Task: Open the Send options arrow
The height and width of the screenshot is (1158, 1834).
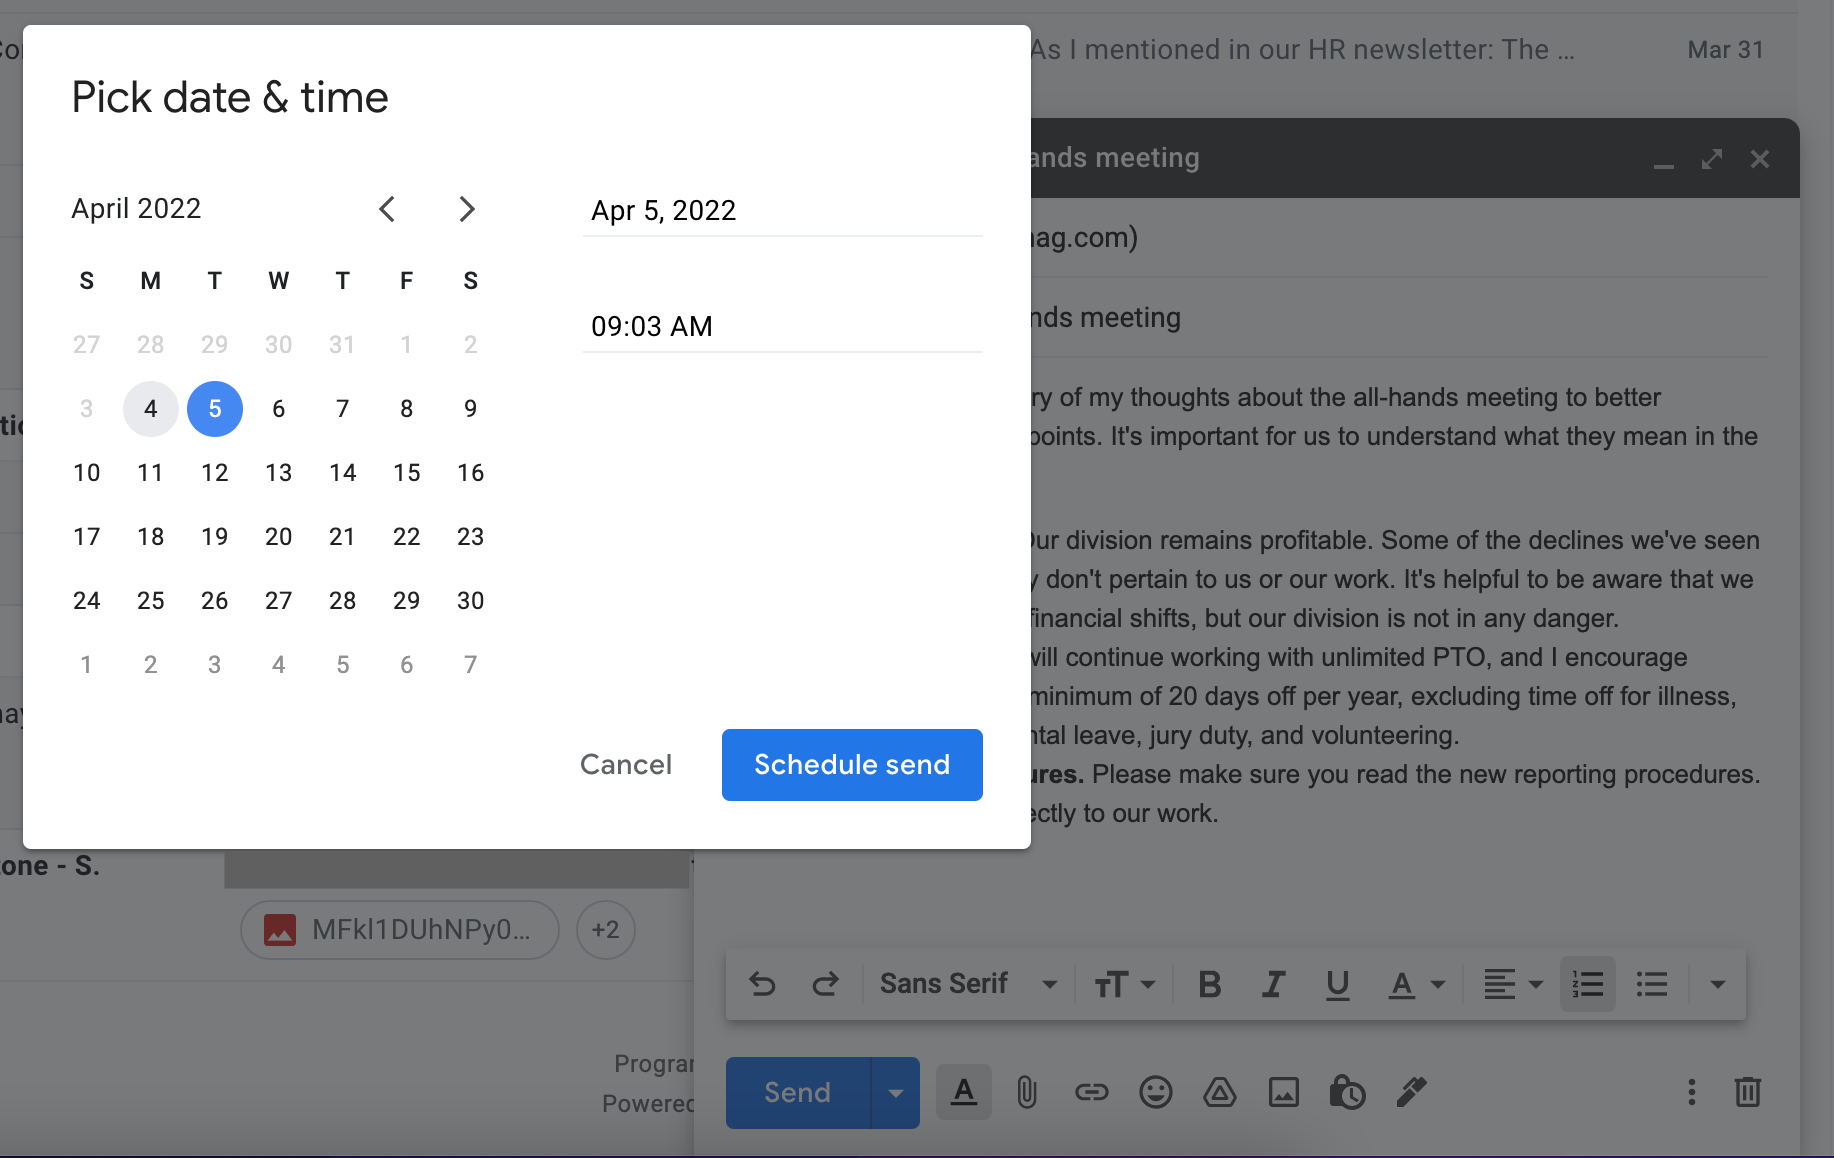Action: tap(895, 1092)
